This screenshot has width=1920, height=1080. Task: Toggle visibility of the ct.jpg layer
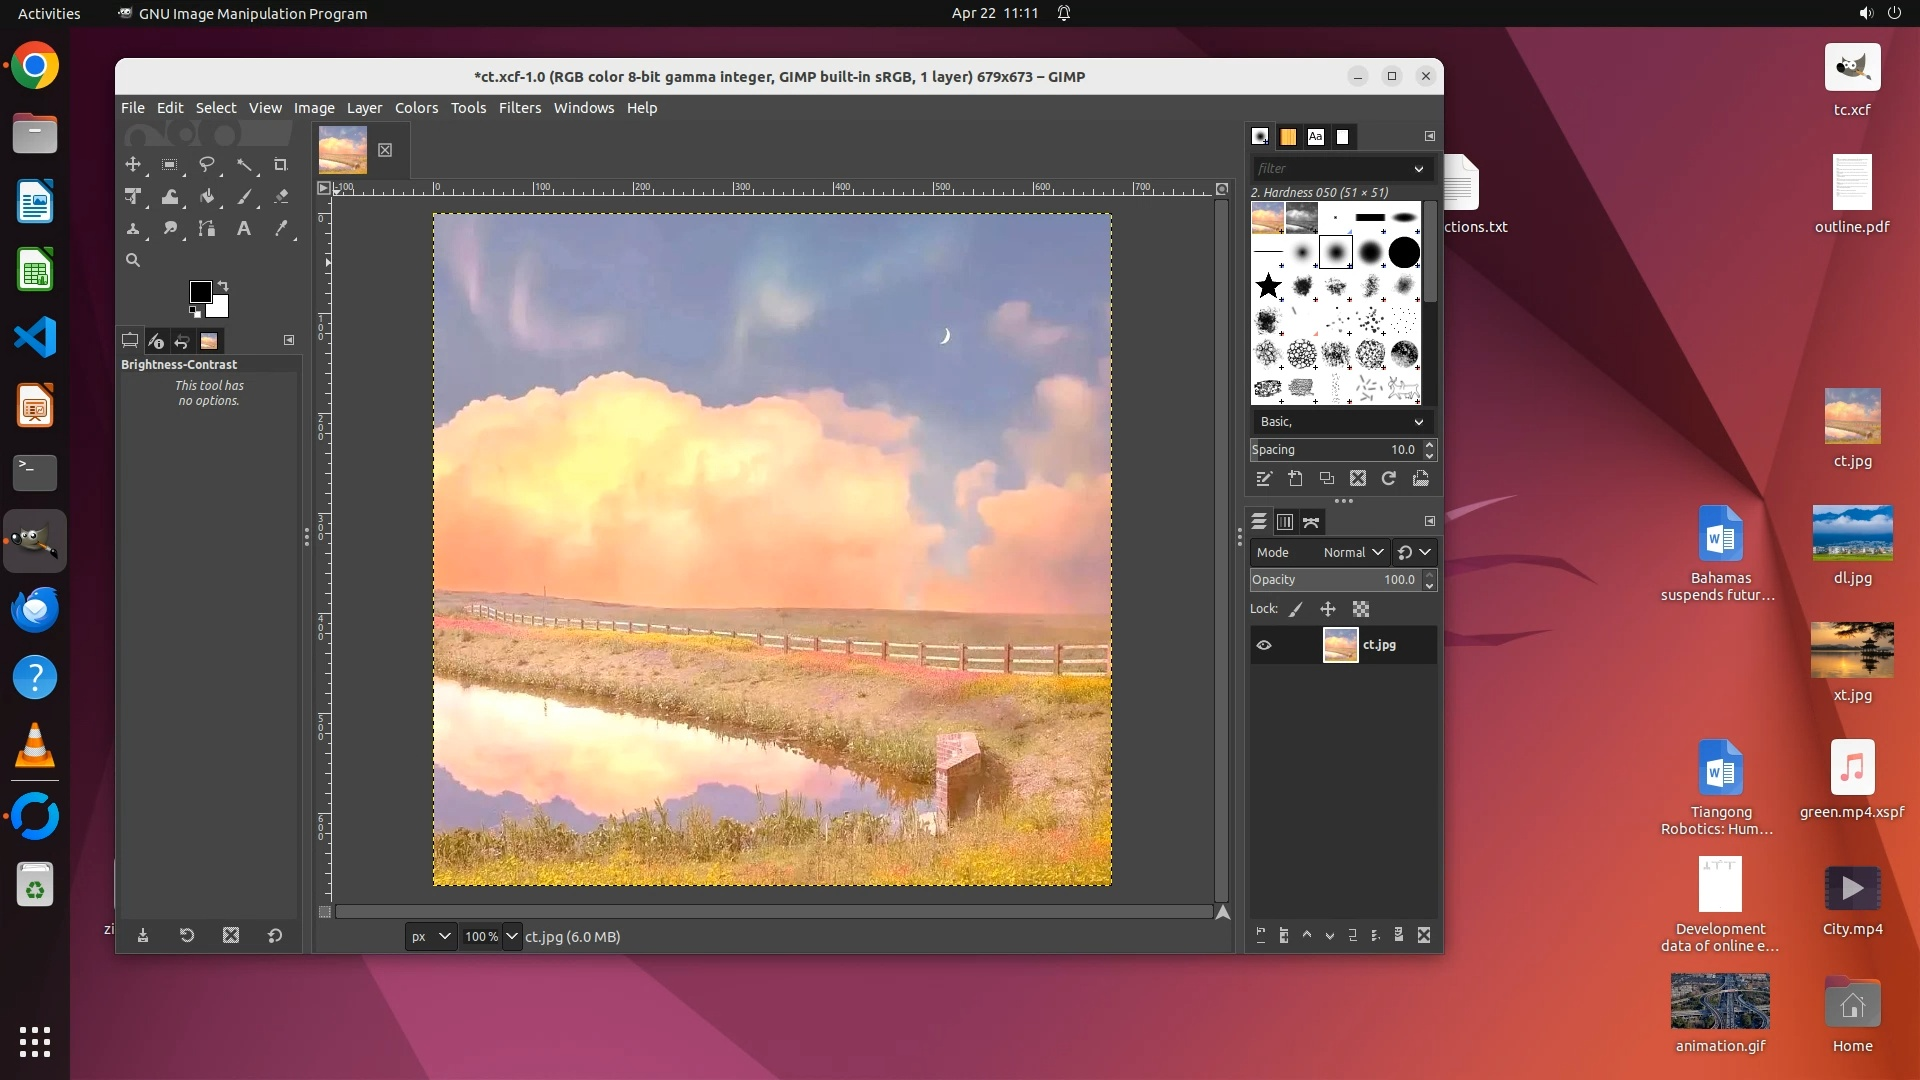click(1264, 645)
